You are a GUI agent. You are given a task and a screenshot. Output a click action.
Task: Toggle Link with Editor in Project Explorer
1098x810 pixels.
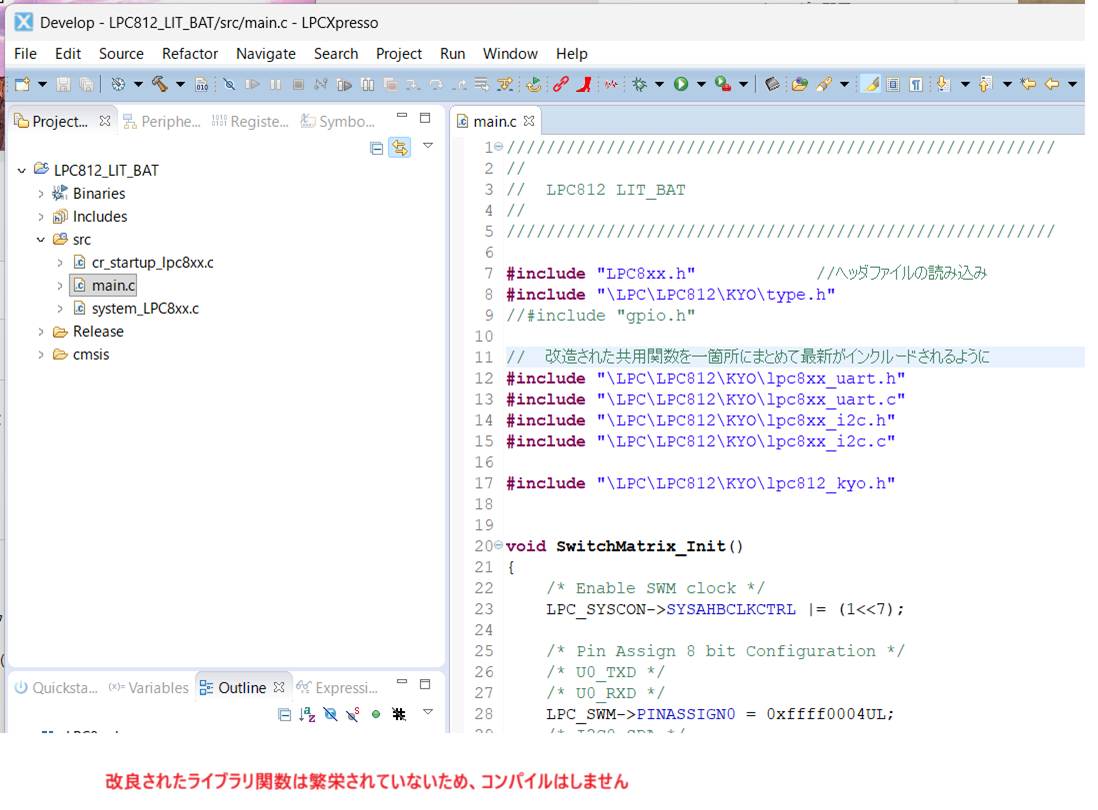click(x=400, y=148)
